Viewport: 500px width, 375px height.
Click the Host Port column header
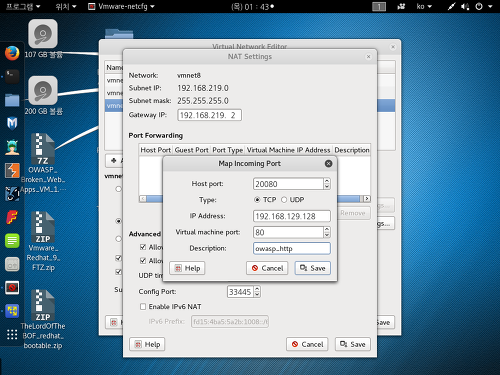pos(156,150)
